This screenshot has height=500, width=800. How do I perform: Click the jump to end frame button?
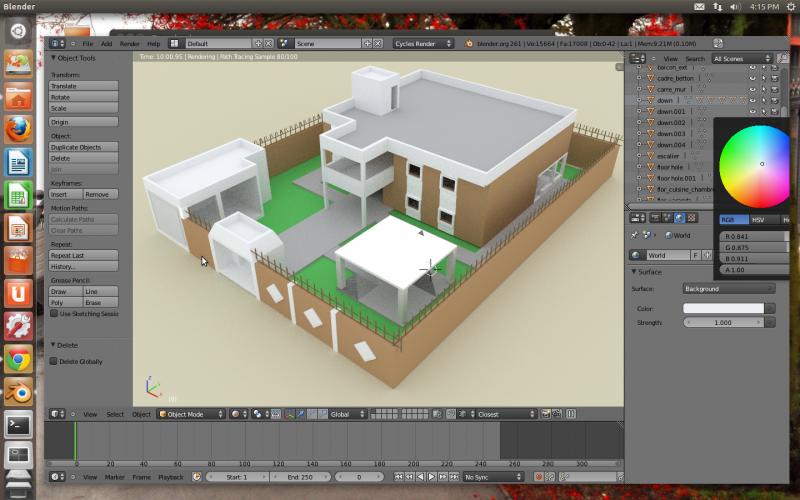pyautogui.click(x=456, y=477)
